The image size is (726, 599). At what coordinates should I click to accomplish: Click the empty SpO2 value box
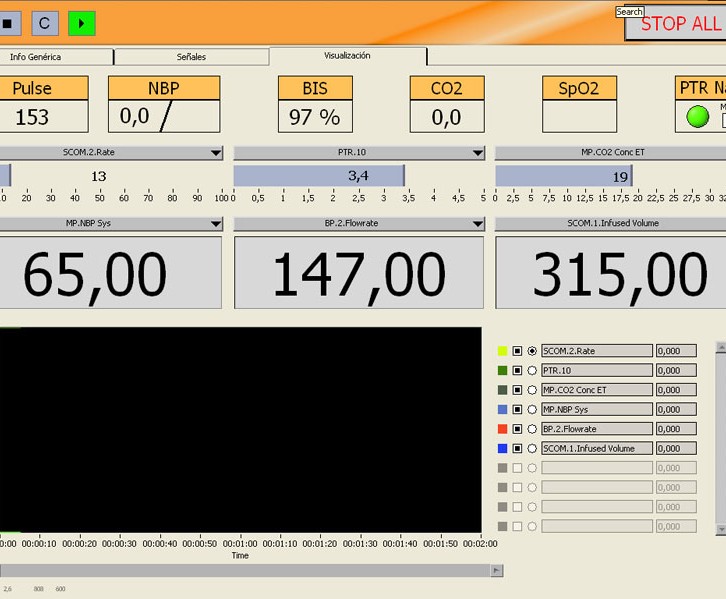579,117
